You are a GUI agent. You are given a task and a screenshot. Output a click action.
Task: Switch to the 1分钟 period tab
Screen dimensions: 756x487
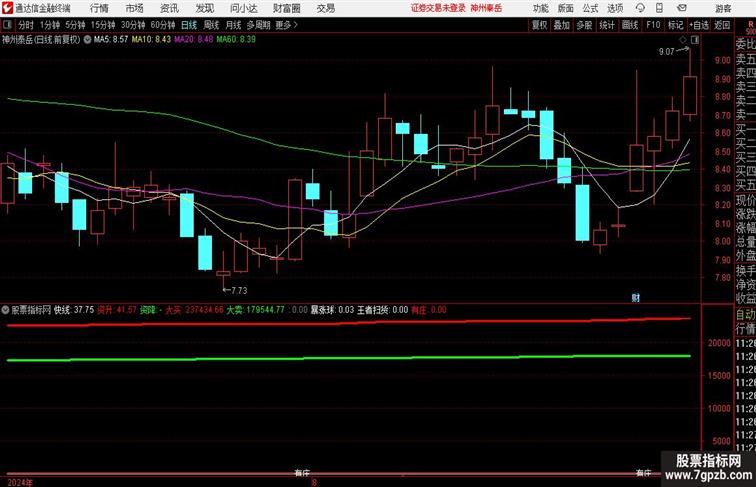coord(50,25)
